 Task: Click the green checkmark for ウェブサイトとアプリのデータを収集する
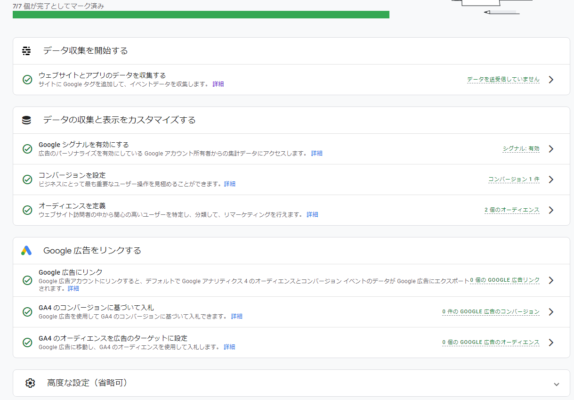[27, 79]
